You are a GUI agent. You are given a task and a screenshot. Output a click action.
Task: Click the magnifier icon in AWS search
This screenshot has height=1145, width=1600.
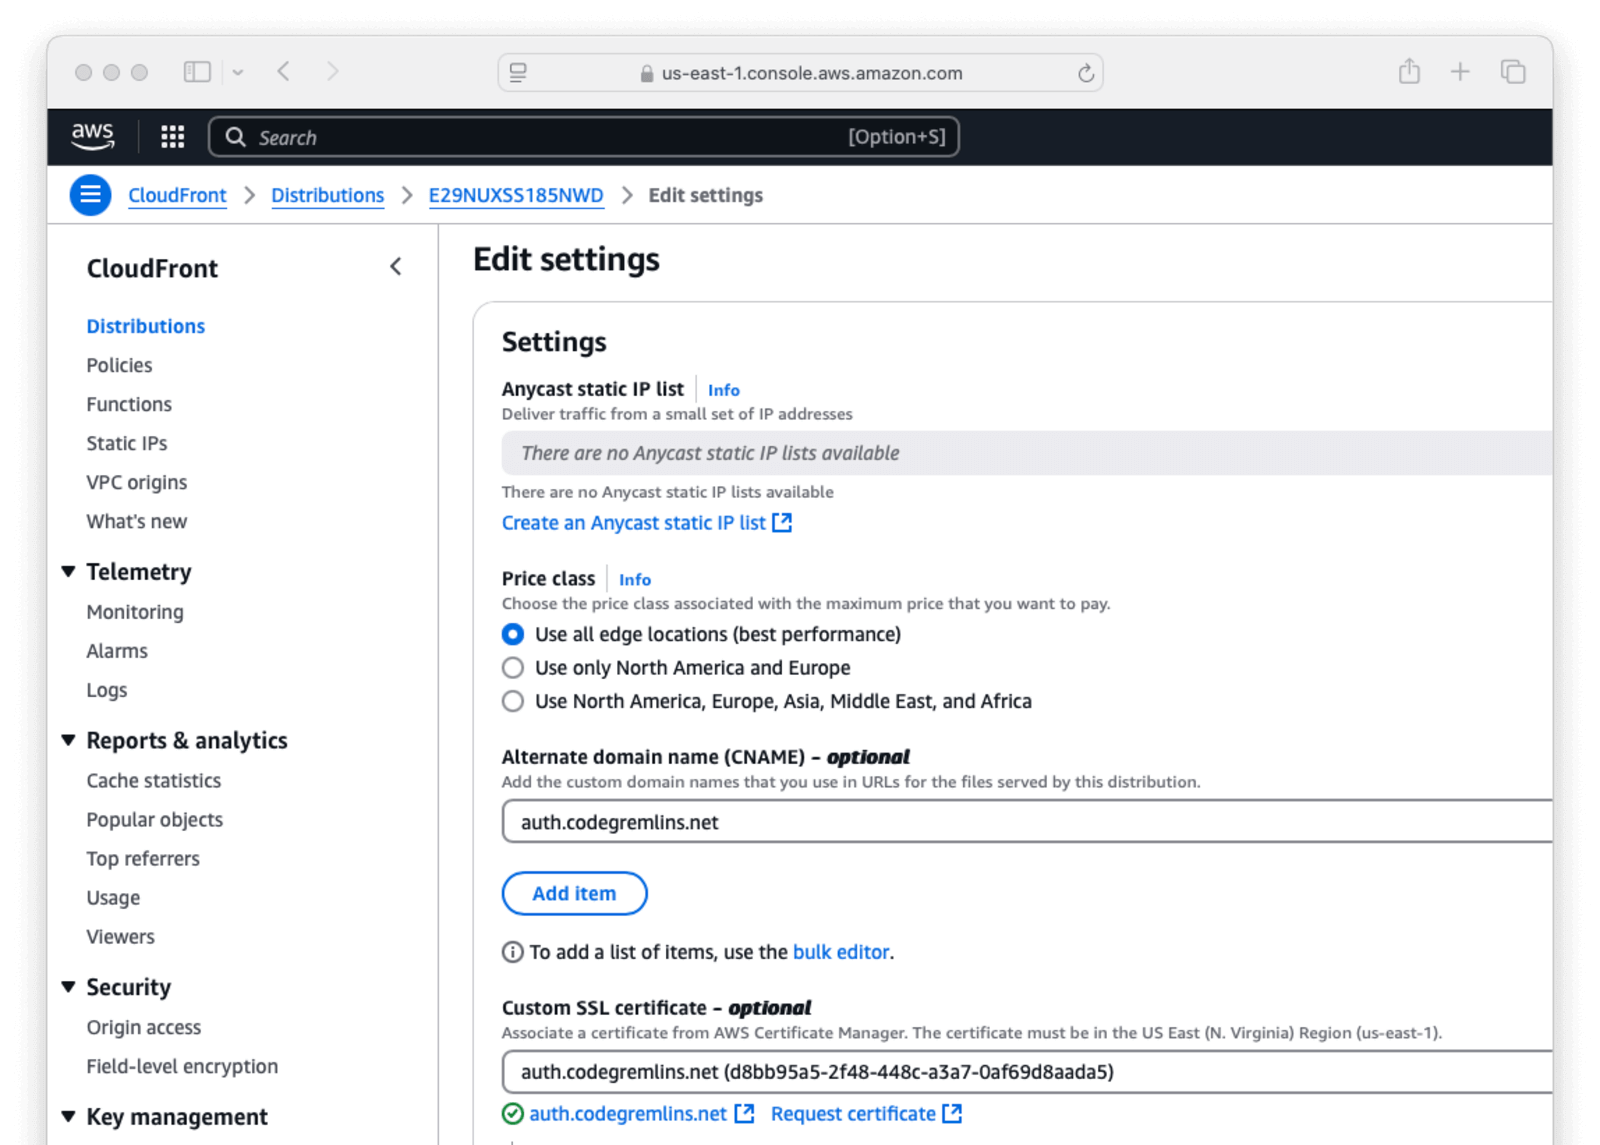point(235,137)
